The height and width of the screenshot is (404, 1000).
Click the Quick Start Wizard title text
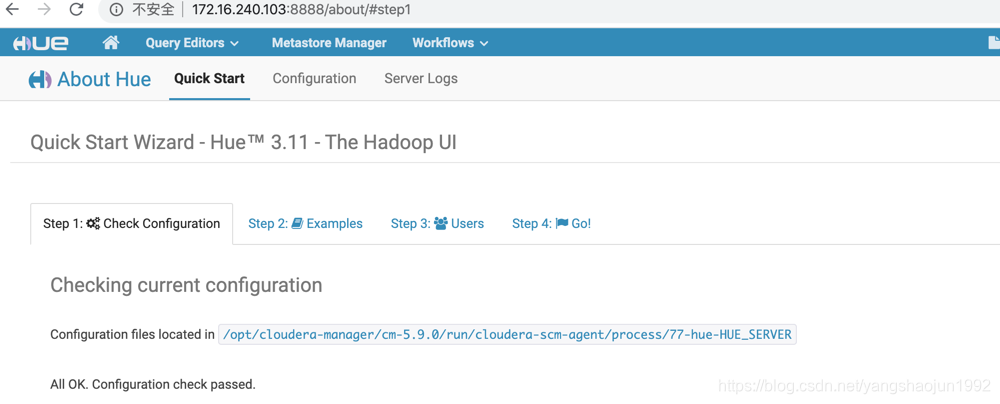[243, 142]
